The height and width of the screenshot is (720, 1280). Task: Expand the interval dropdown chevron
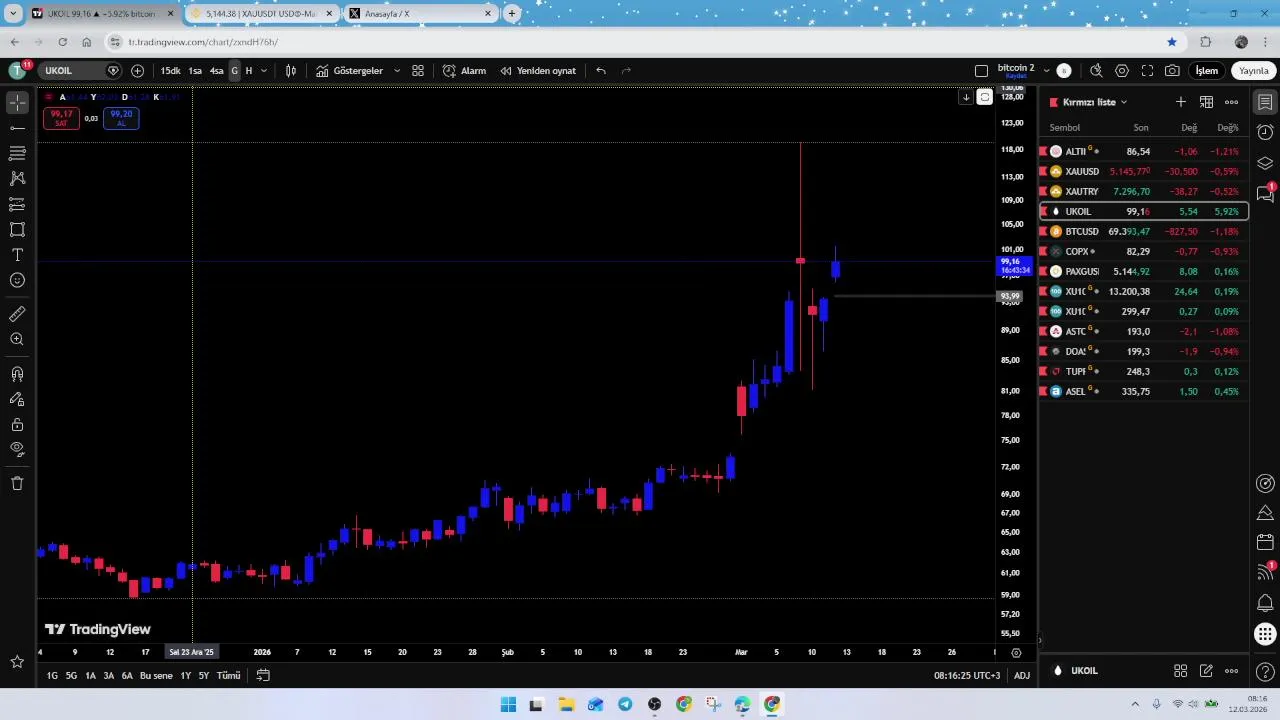coord(264,71)
